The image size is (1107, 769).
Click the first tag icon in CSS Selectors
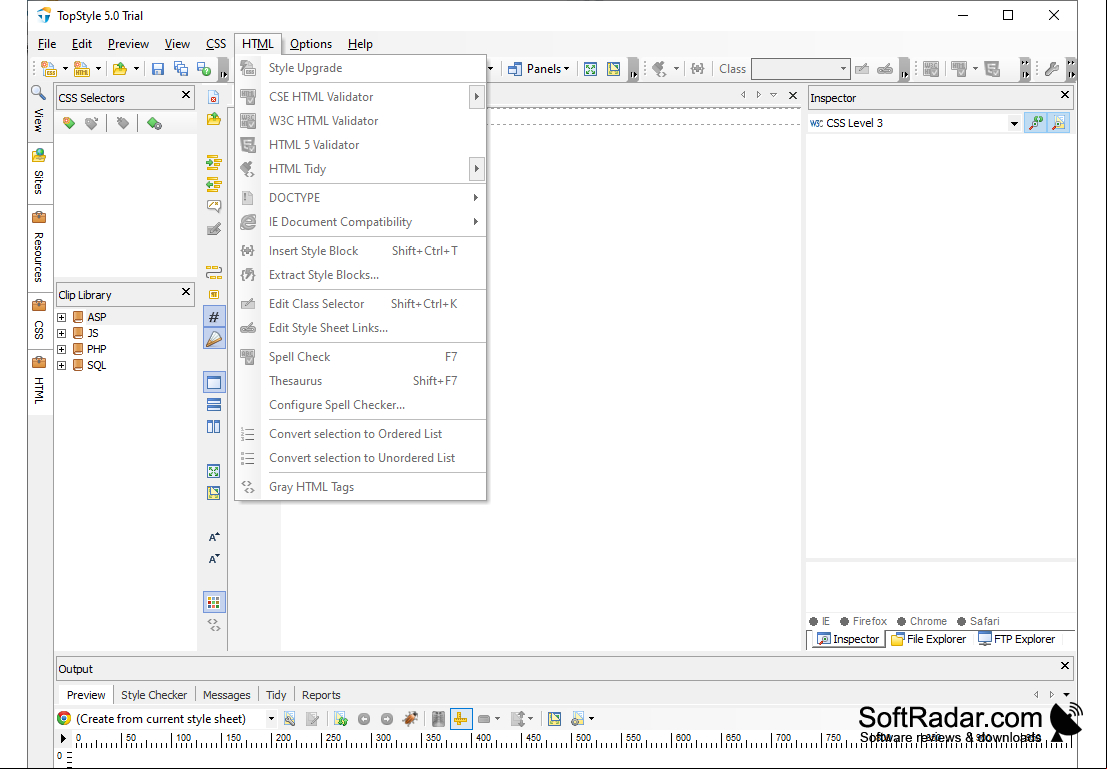(68, 124)
